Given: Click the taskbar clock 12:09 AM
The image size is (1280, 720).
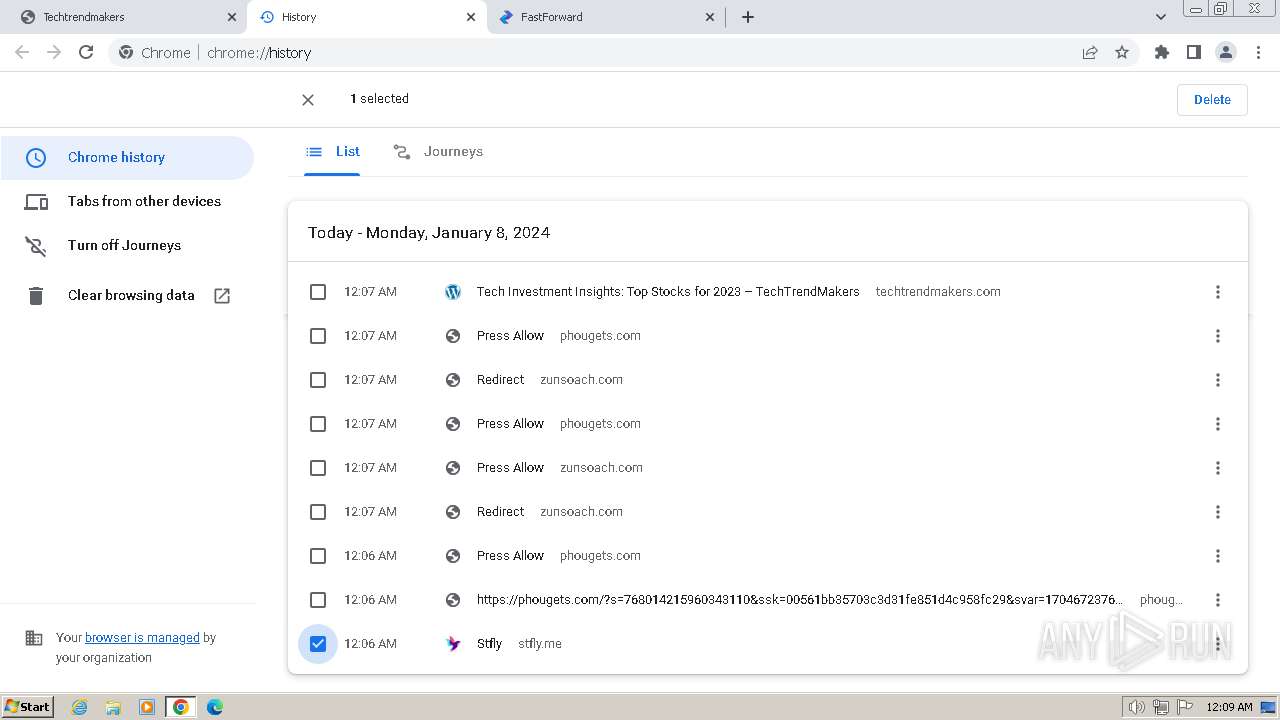Looking at the screenshot, I should pos(1229,707).
